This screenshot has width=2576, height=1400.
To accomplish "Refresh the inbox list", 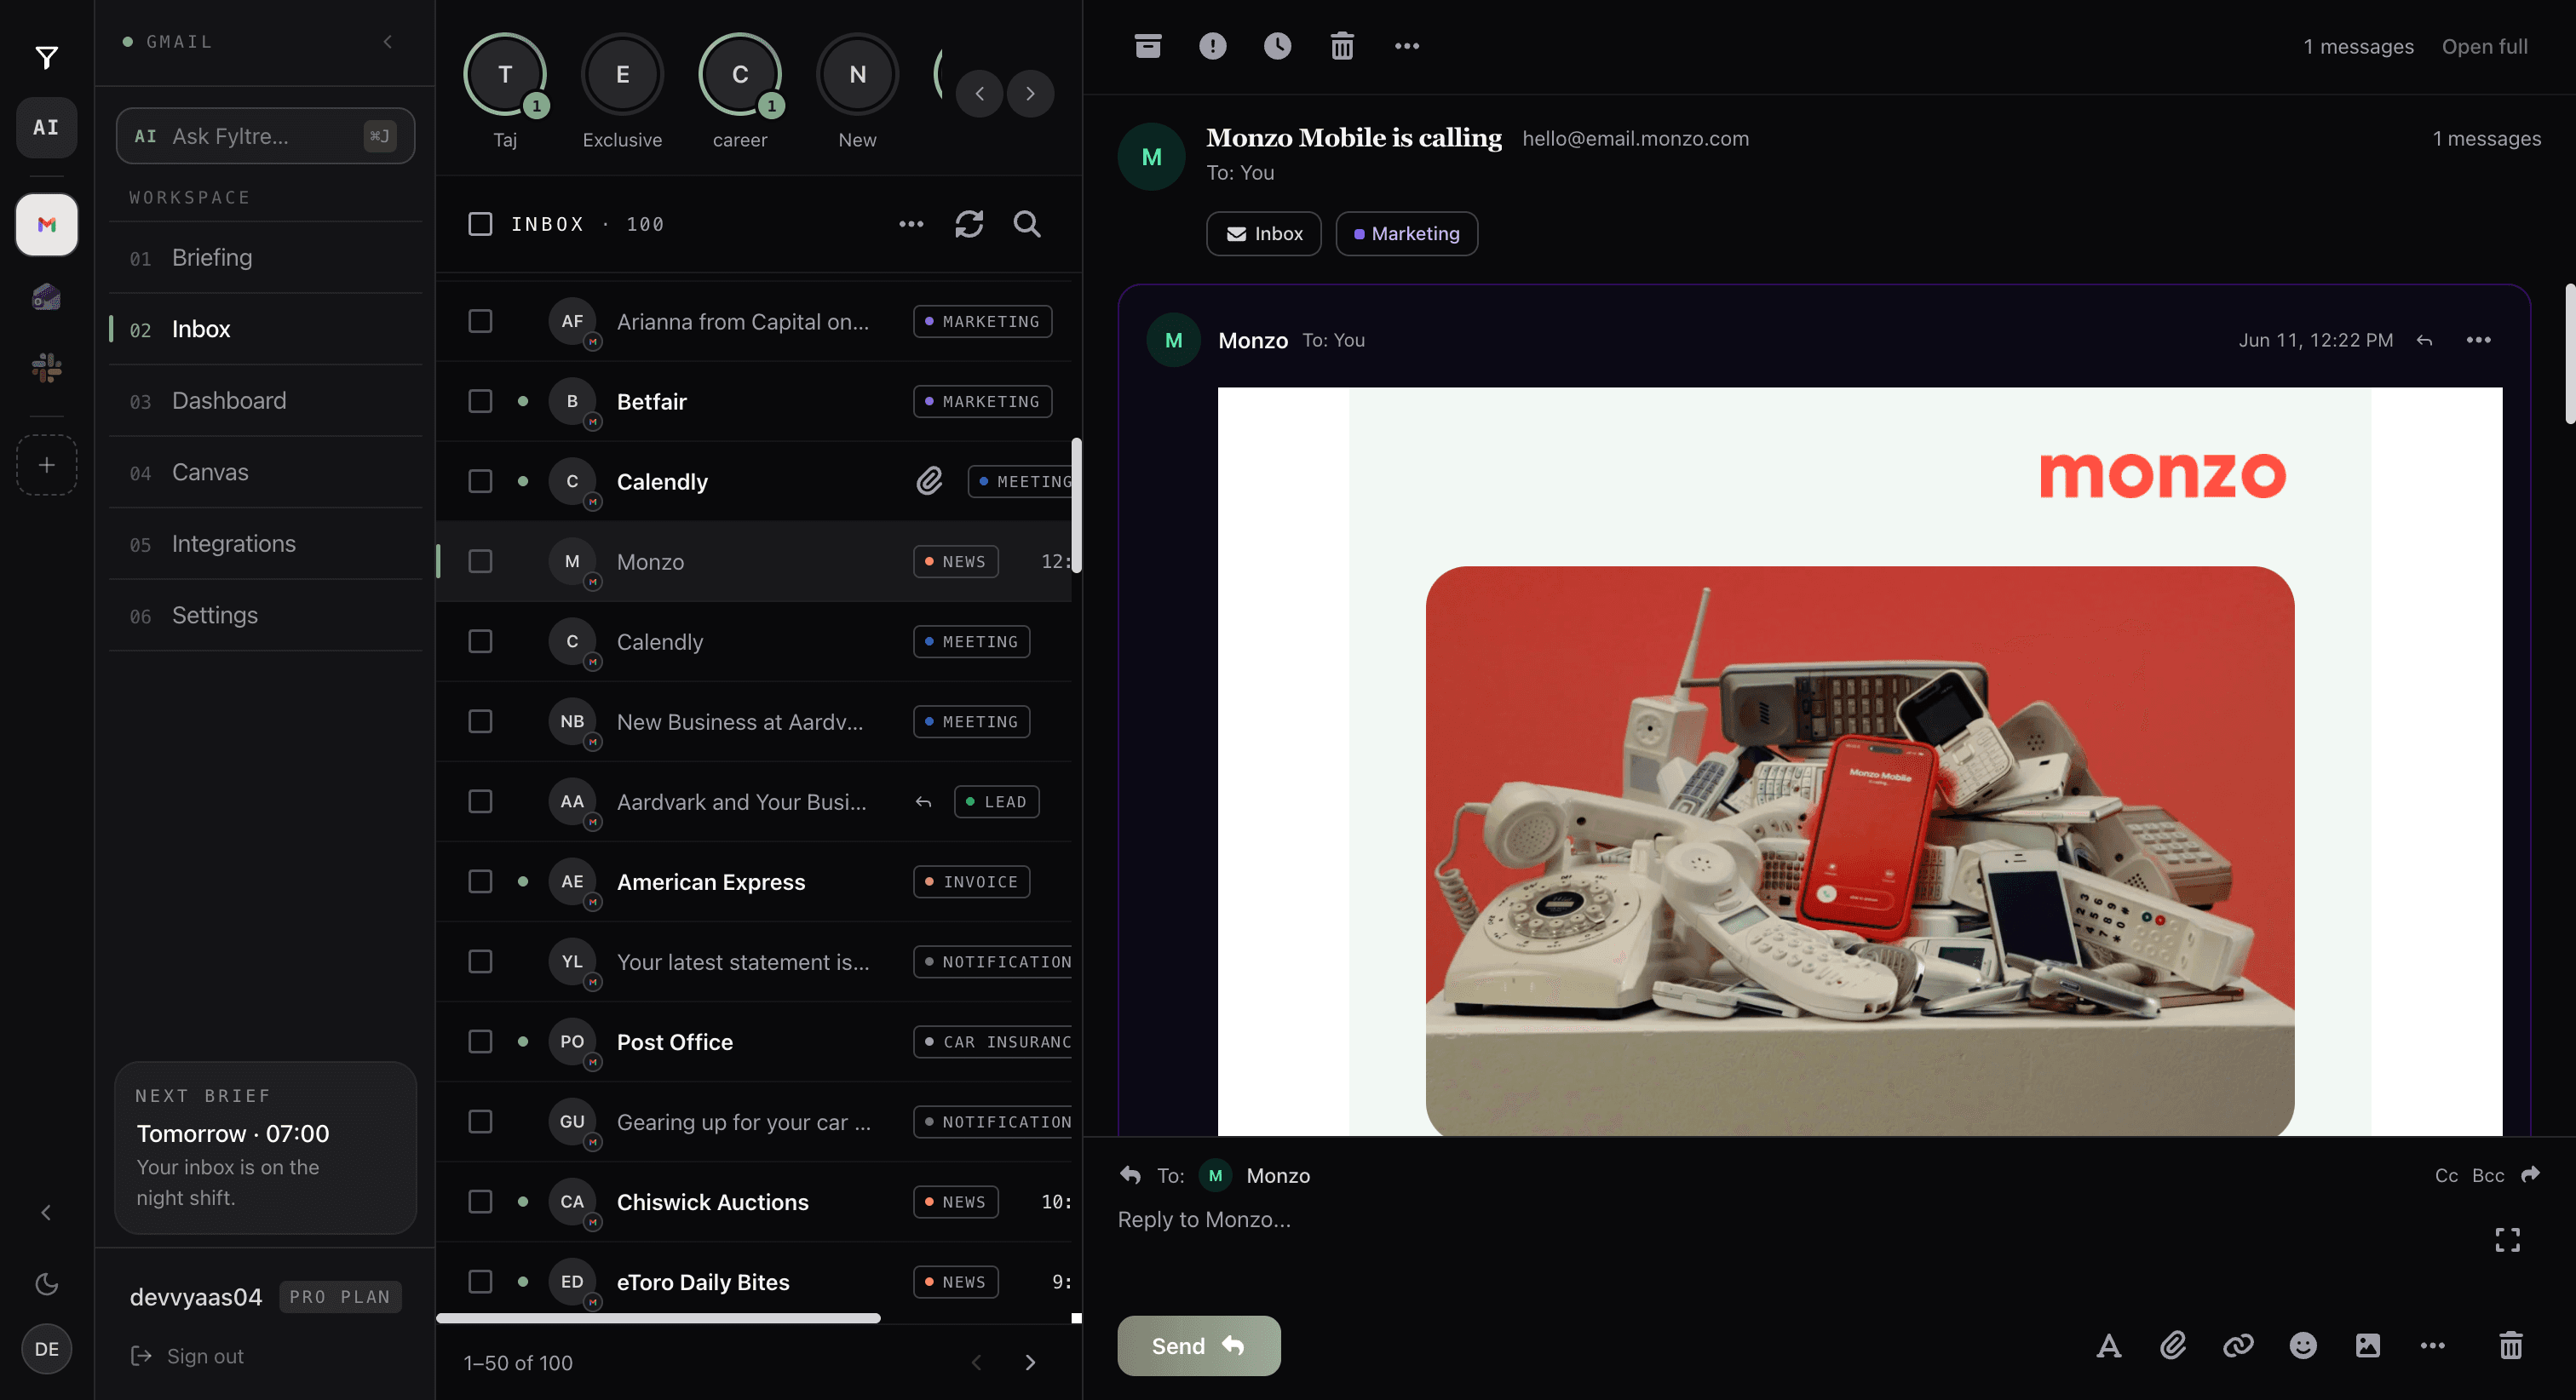I will [969, 224].
